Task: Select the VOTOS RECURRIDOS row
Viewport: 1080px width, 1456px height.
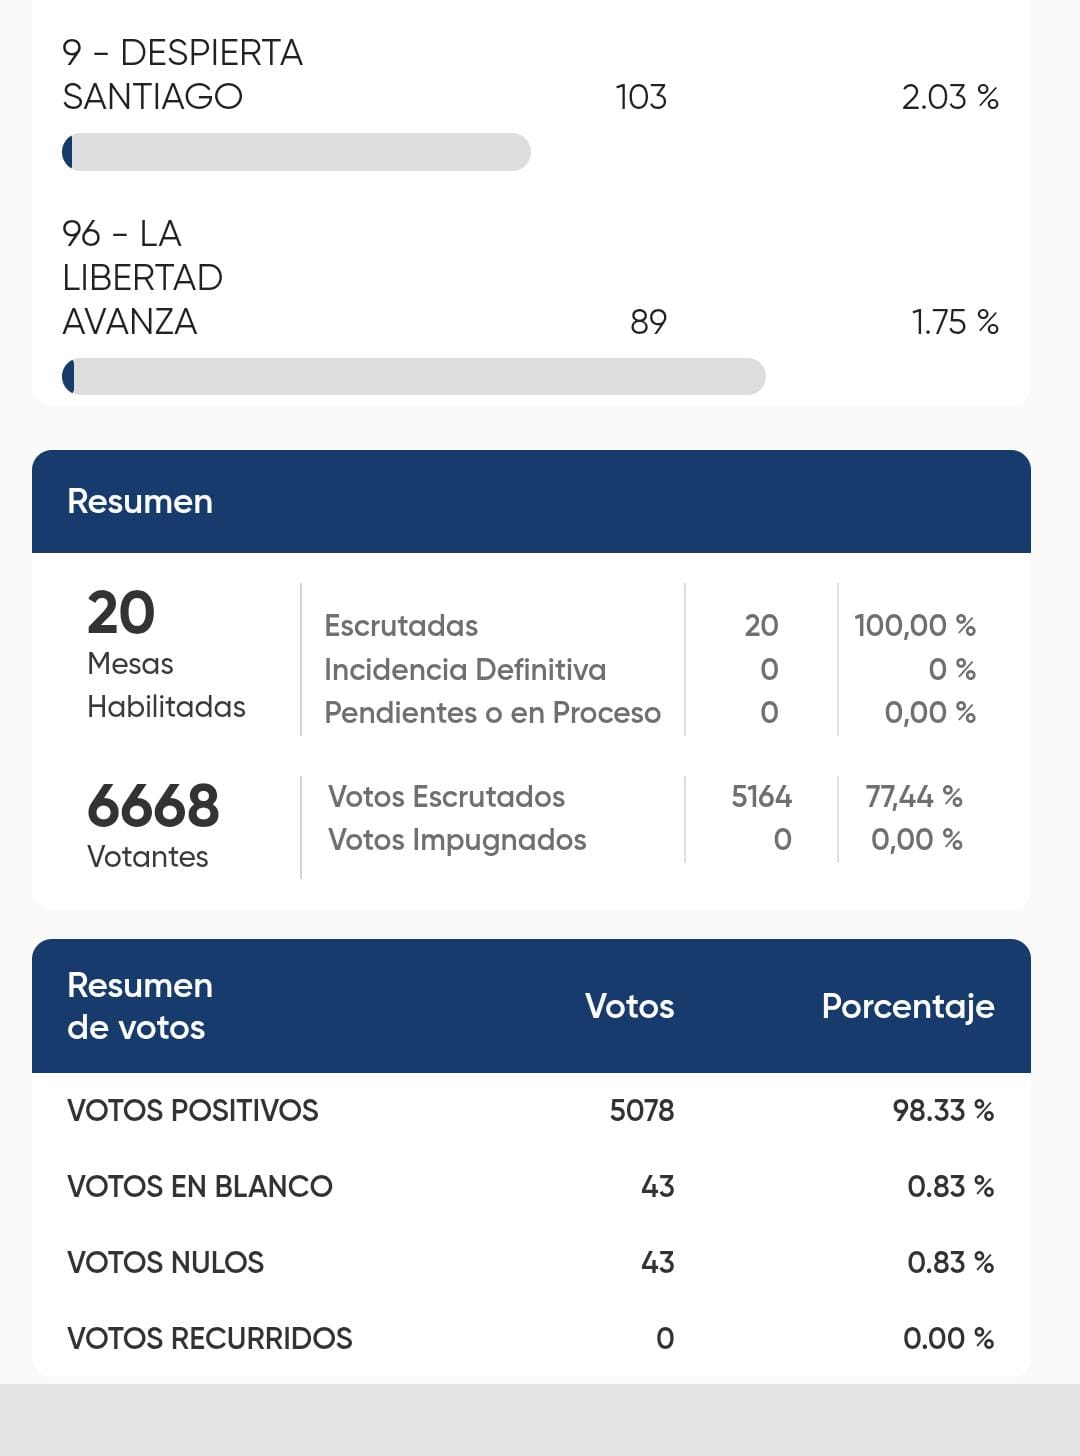Action: [531, 1338]
